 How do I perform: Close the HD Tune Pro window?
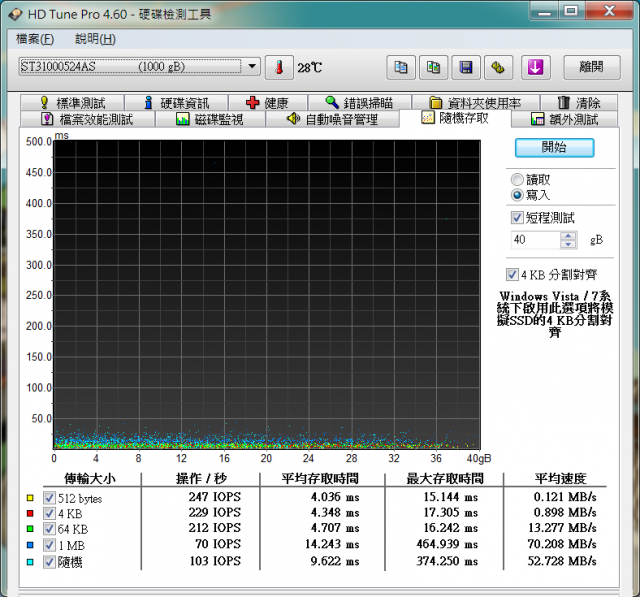click(609, 11)
